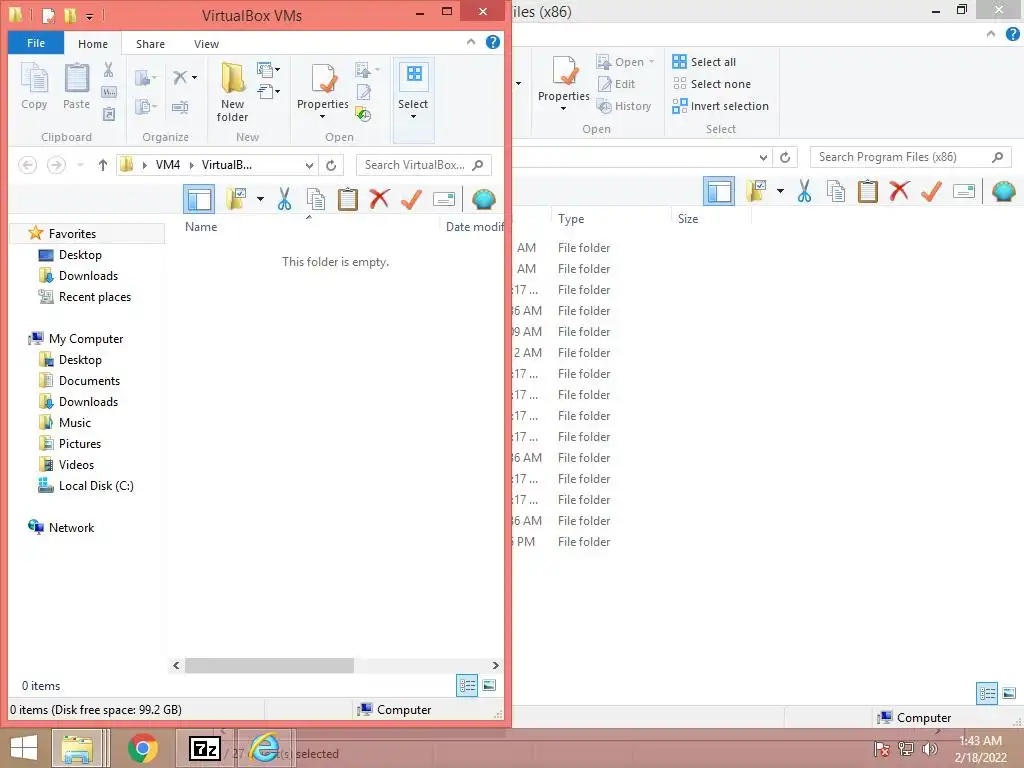
Task: Click the Search VirtualBox input field
Action: pyautogui.click(x=423, y=165)
